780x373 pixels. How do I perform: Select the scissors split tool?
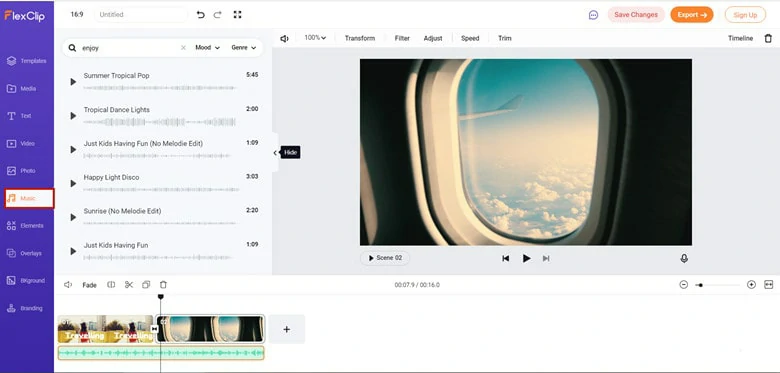pyautogui.click(x=129, y=285)
